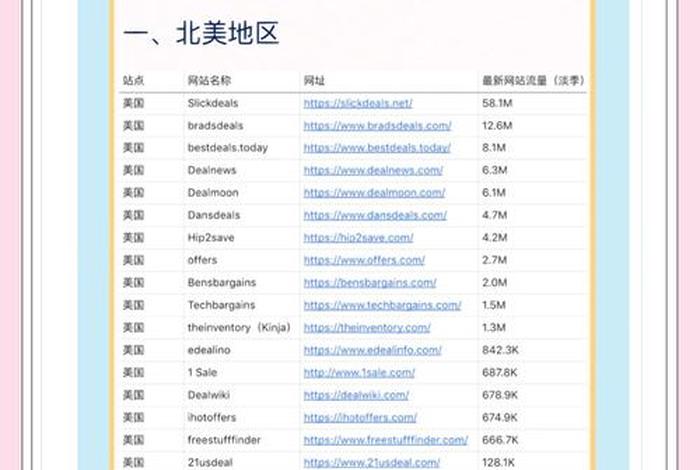Click the 最新网站流量 column header

533,80
